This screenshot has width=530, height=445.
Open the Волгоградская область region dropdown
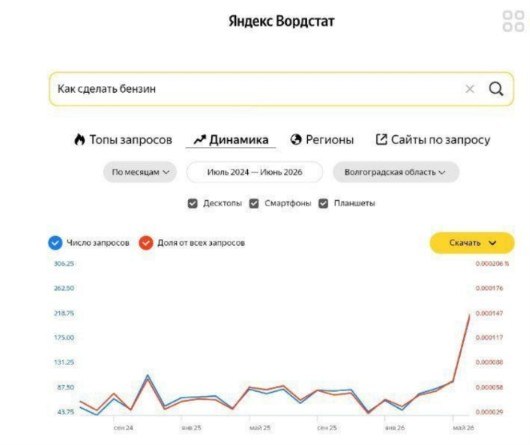tap(396, 172)
